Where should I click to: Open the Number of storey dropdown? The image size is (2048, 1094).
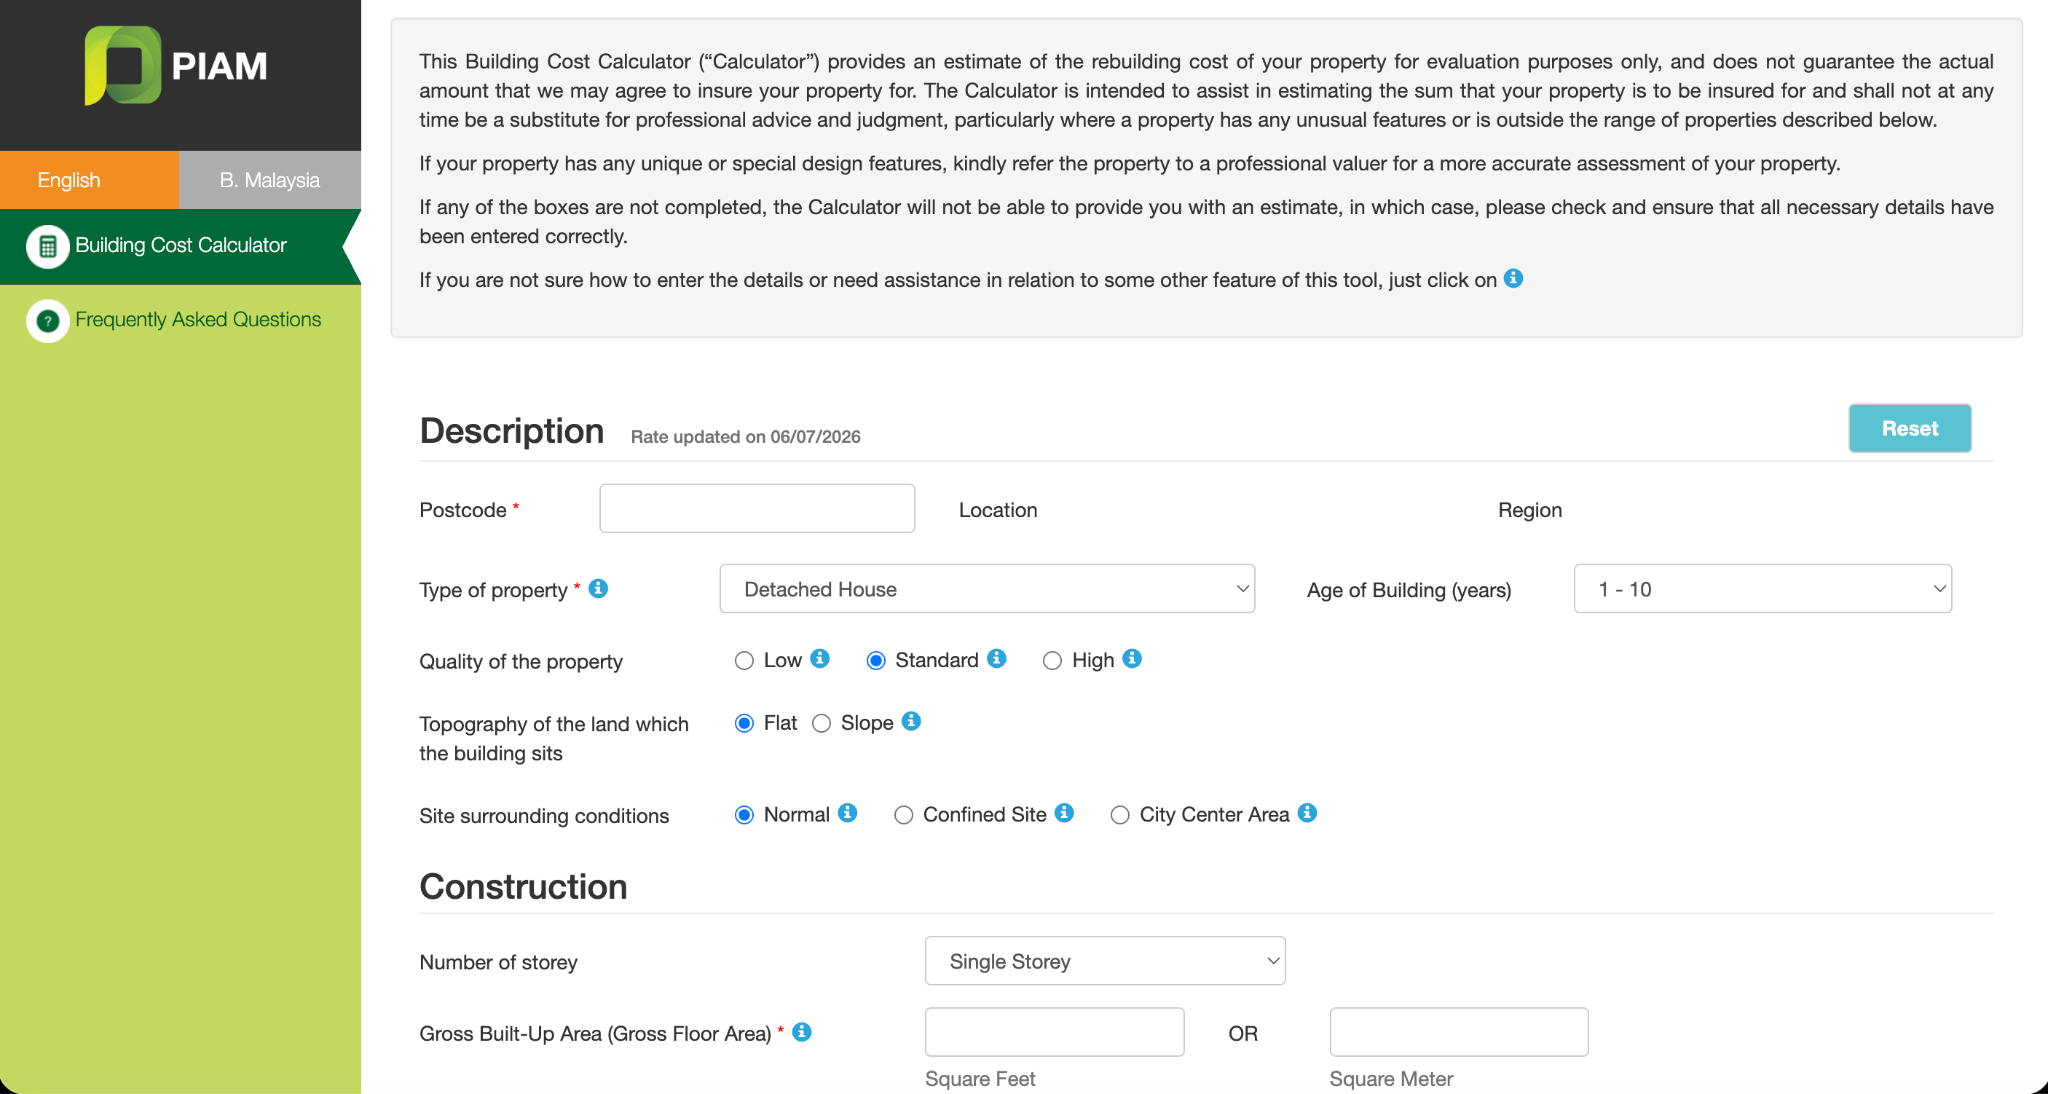pyautogui.click(x=1105, y=961)
